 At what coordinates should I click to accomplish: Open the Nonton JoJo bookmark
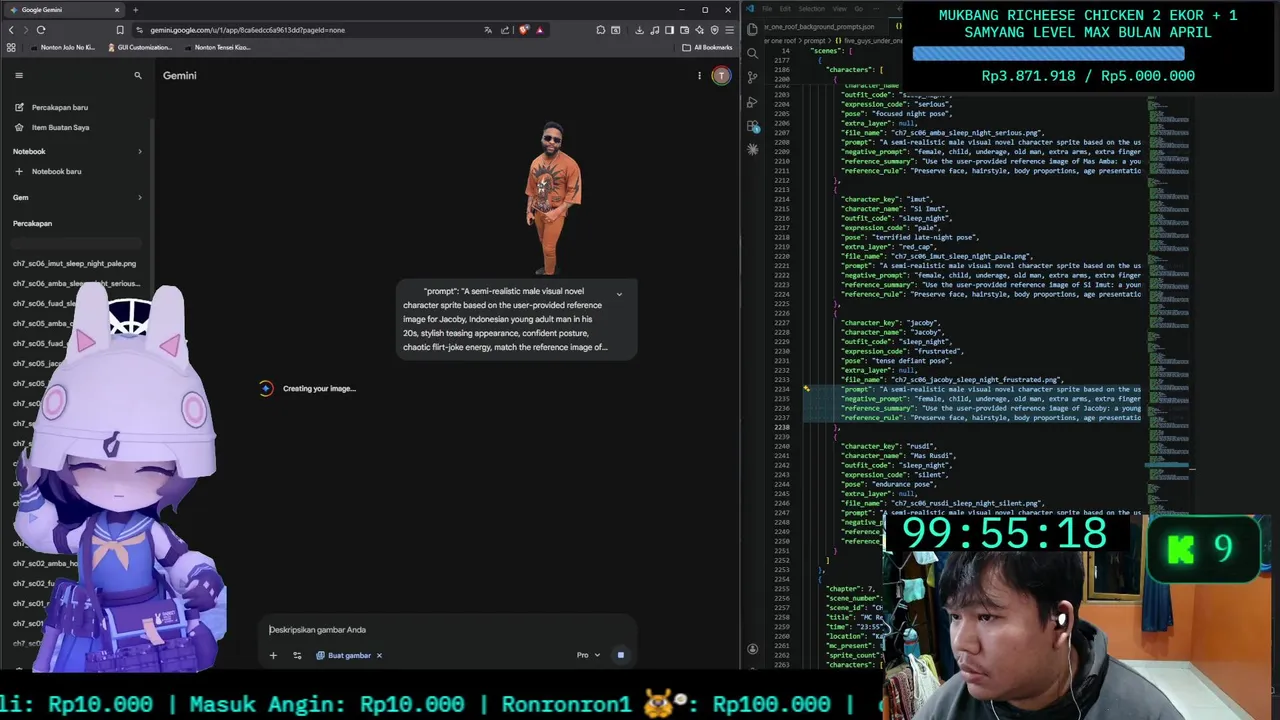tap(62, 47)
